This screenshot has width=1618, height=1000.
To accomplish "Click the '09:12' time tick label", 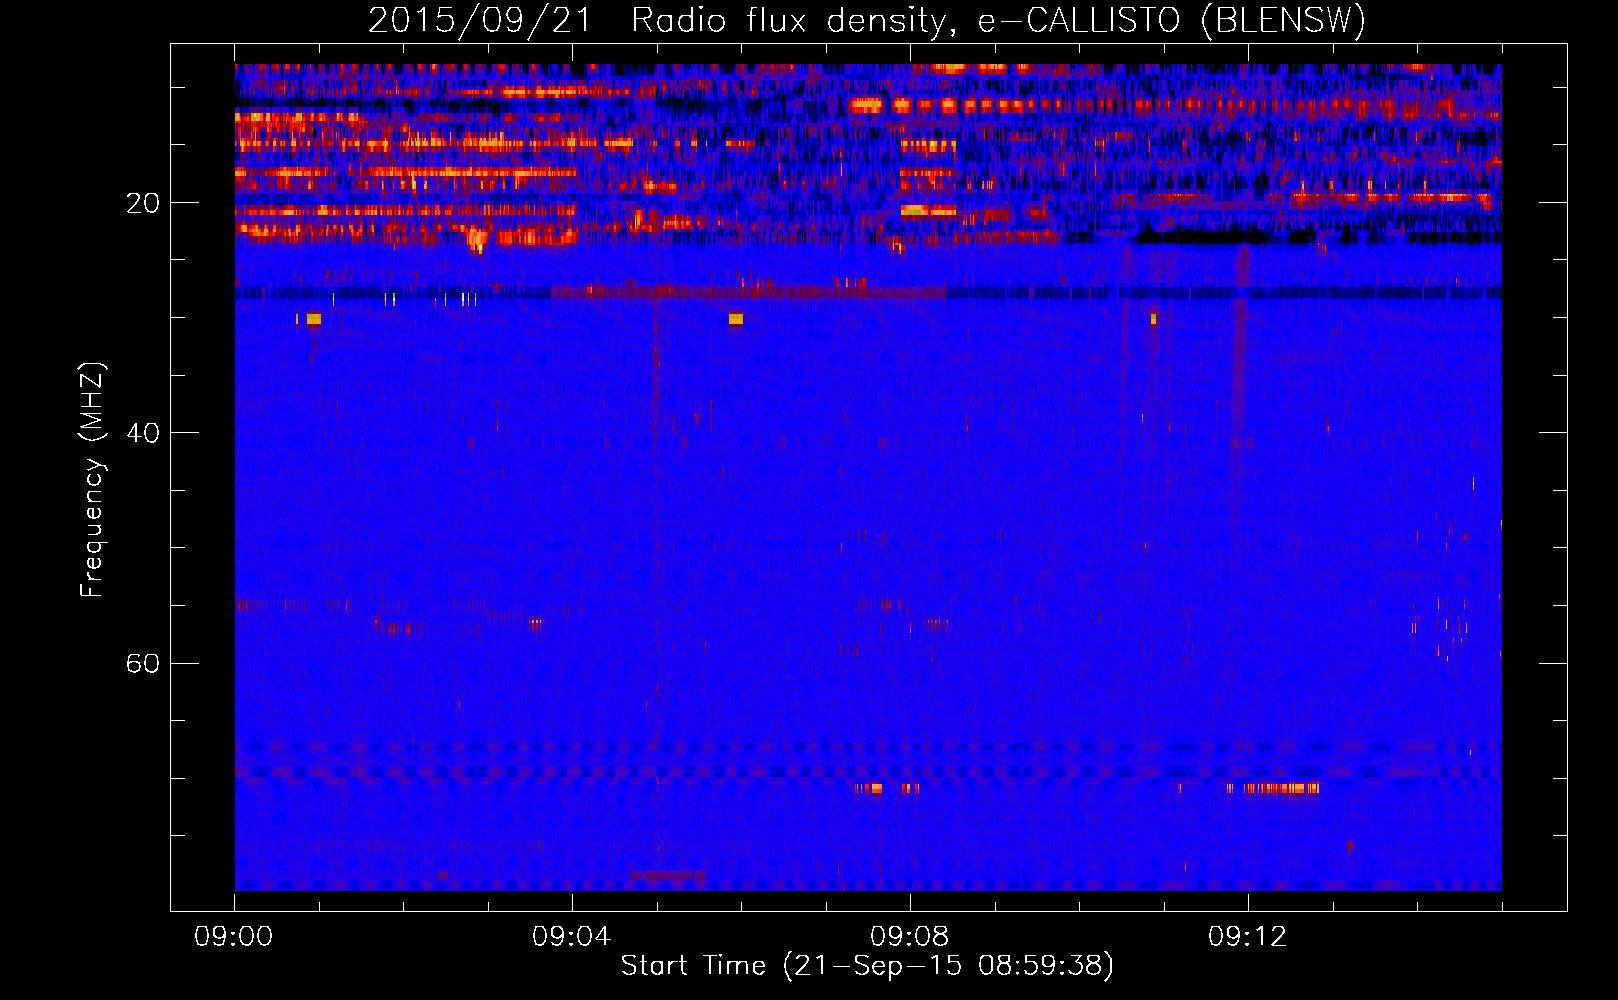I will coord(1247,937).
